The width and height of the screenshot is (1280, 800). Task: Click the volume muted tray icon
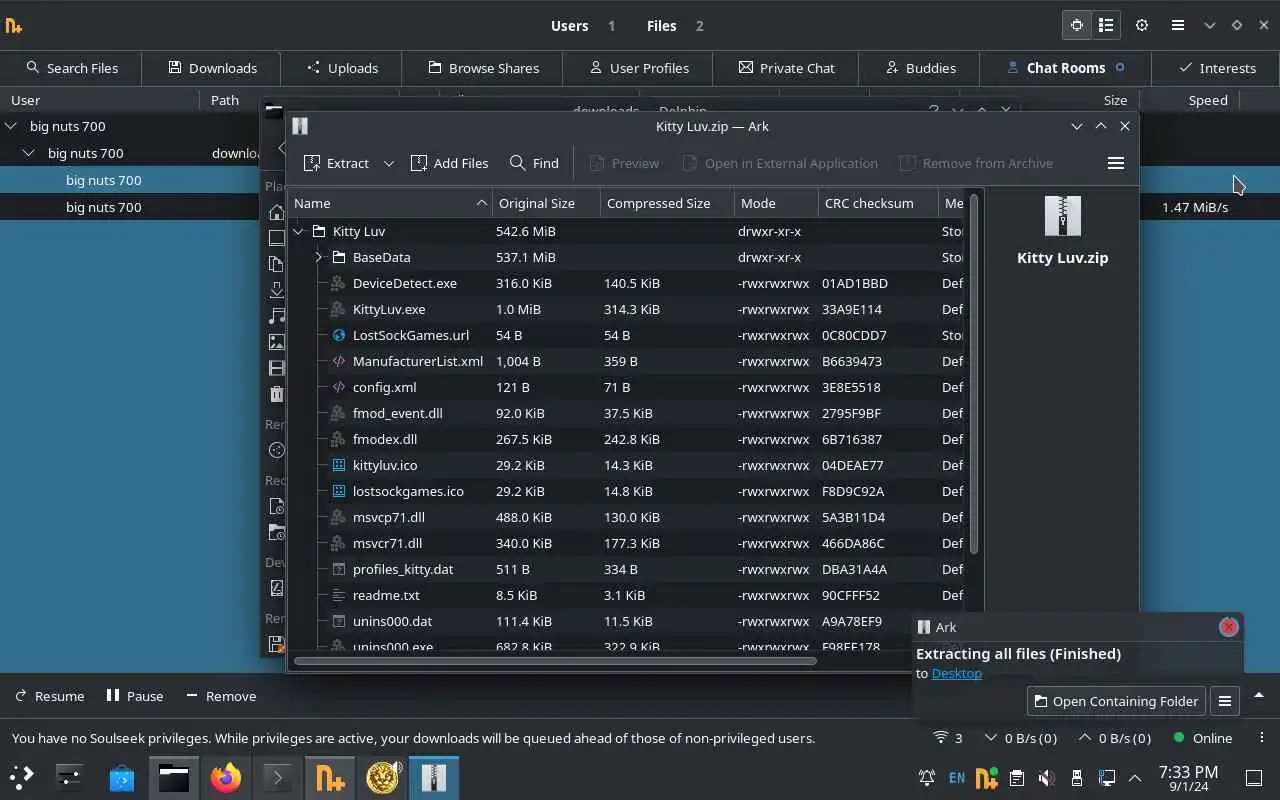coord(1046,777)
